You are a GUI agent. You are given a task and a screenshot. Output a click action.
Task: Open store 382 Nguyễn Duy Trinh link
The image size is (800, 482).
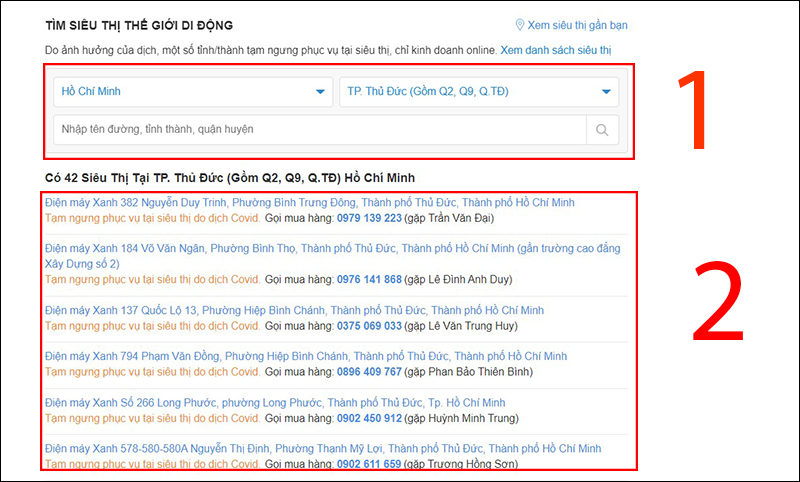(310, 202)
